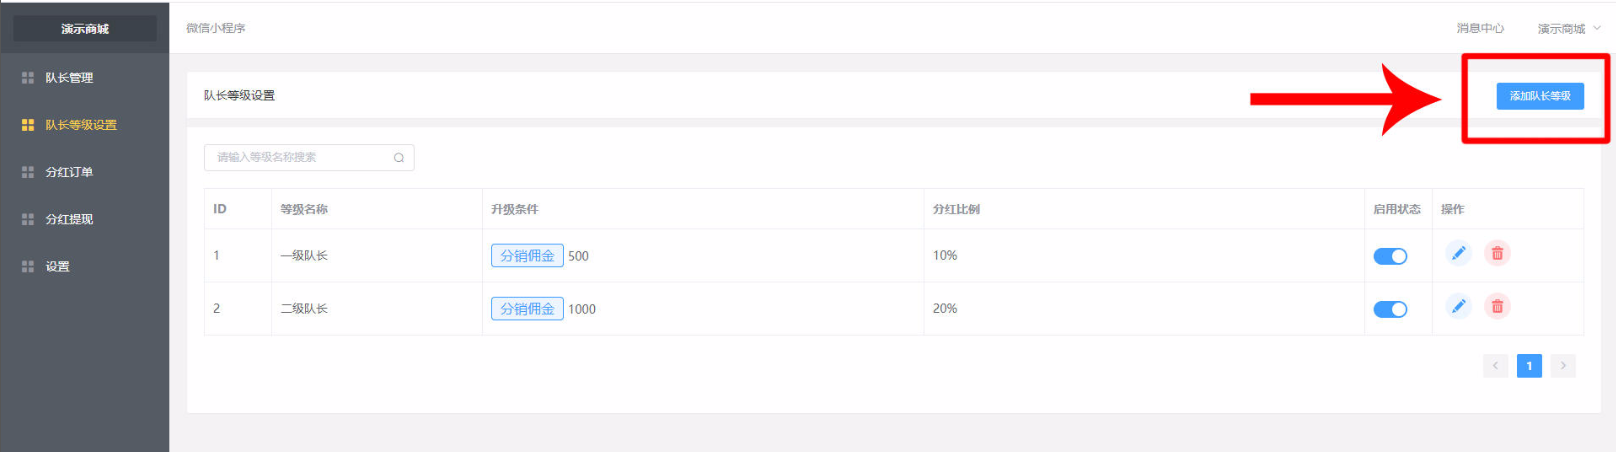Click the 添加队长等级 button
Image resolution: width=1616 pixels, height=452 pixels.
click(1539, 96)
